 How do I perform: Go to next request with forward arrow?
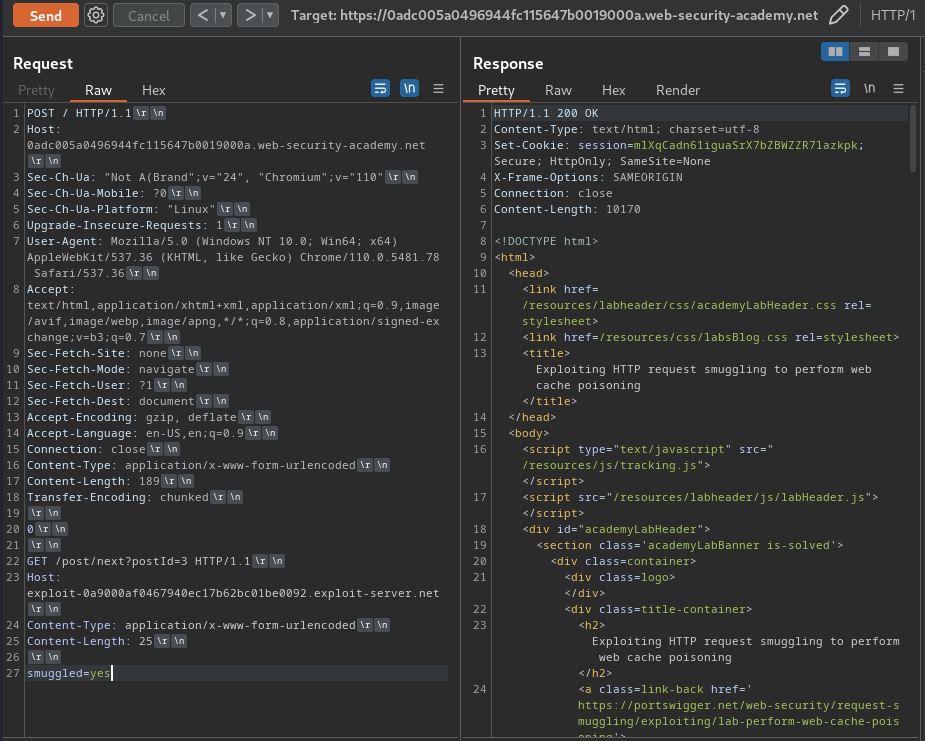(250, 15)
